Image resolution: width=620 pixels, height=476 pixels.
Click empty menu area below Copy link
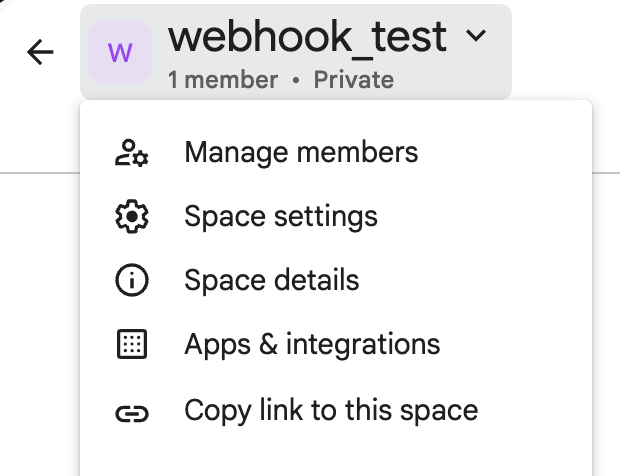[336, 459]
